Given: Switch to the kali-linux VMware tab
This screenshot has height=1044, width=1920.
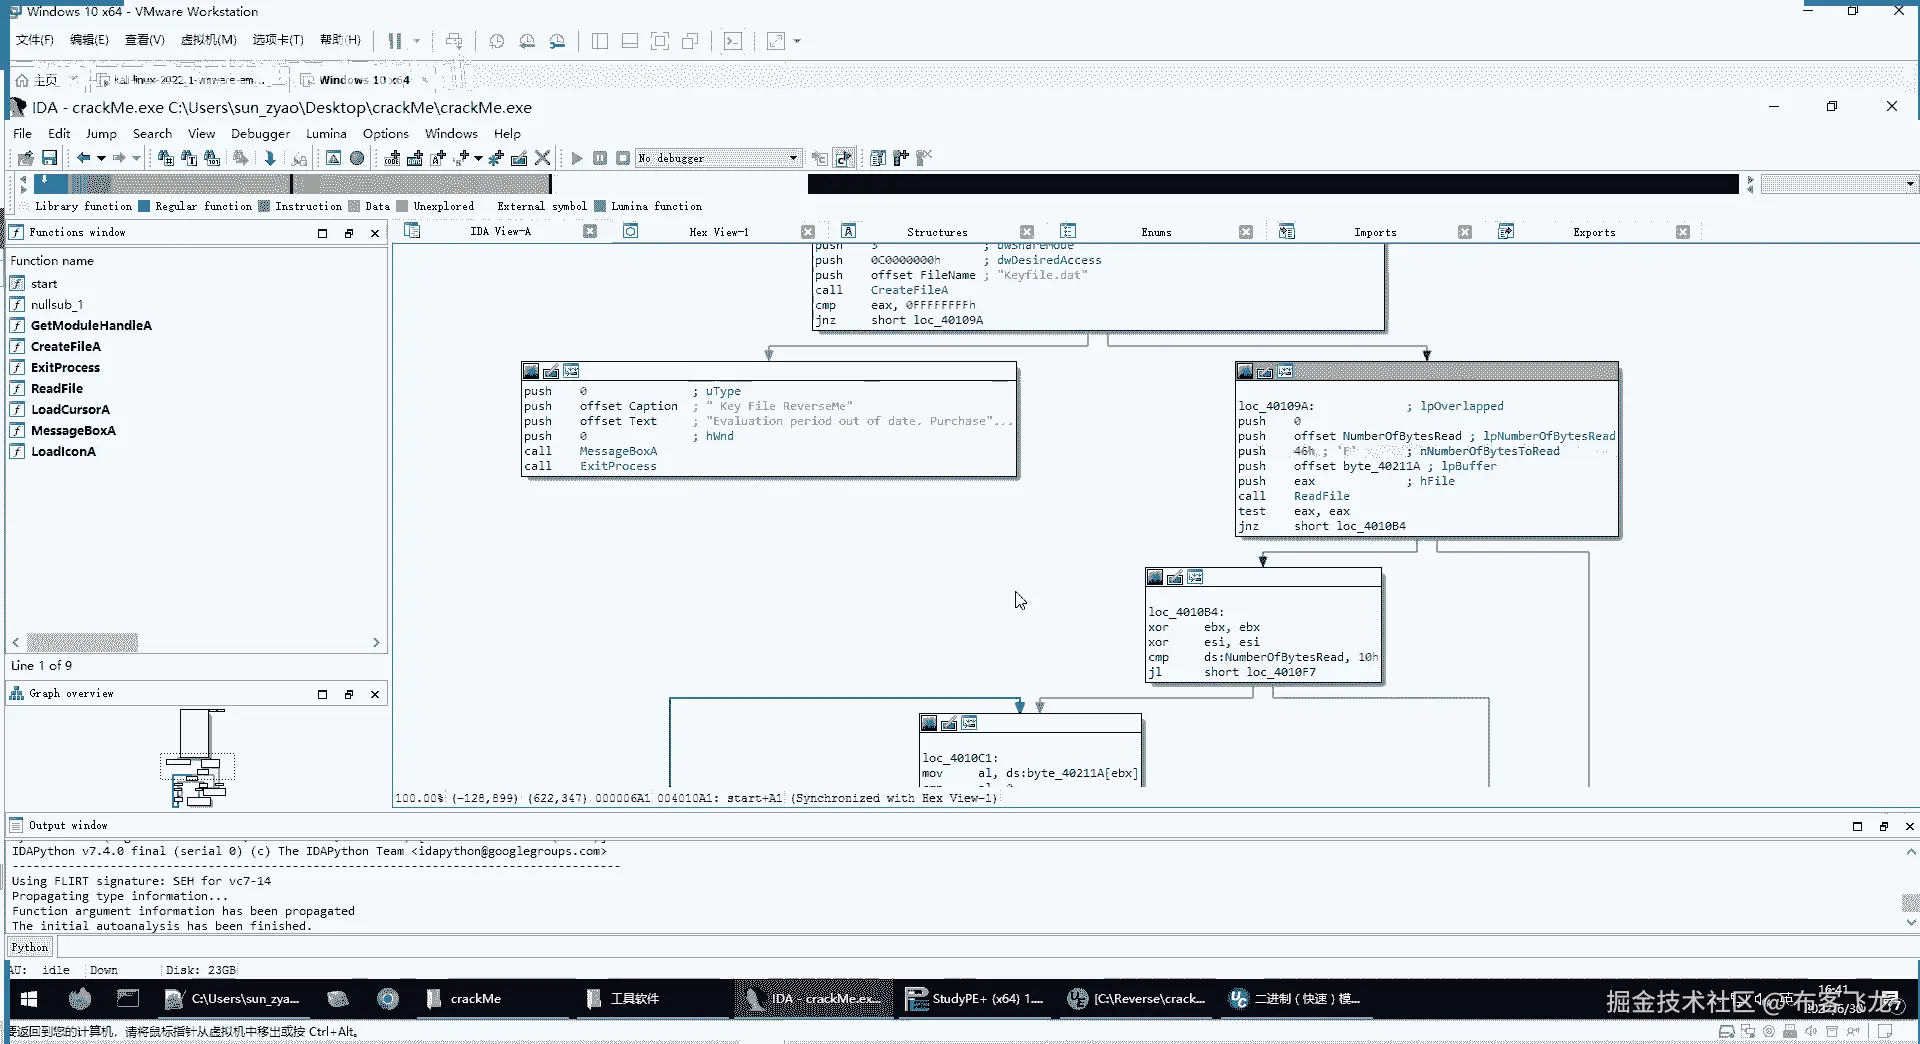Looking at the screenshot, I should pyautogui.click(x=187, y=80).
